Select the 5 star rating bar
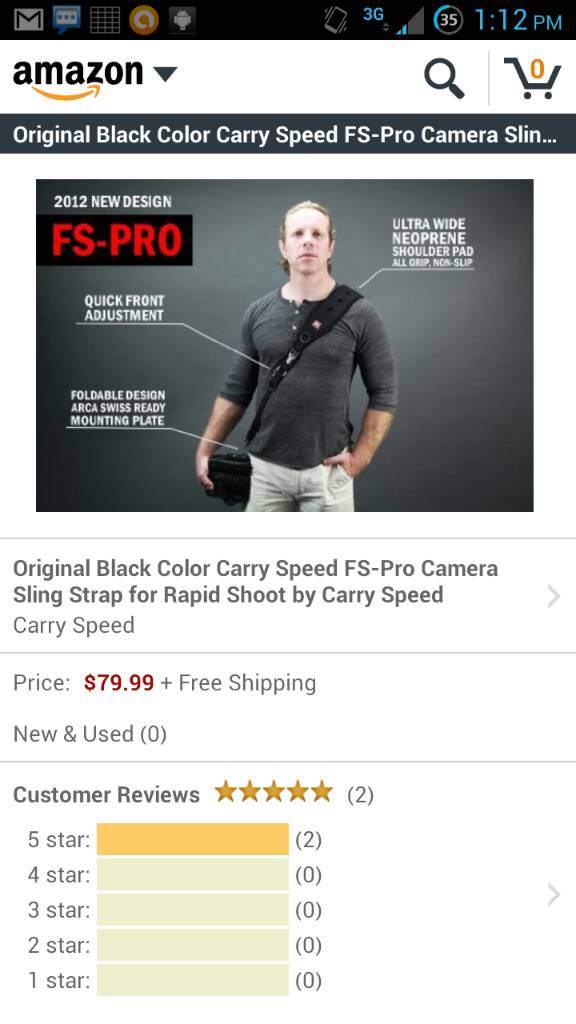 [193, 839]
